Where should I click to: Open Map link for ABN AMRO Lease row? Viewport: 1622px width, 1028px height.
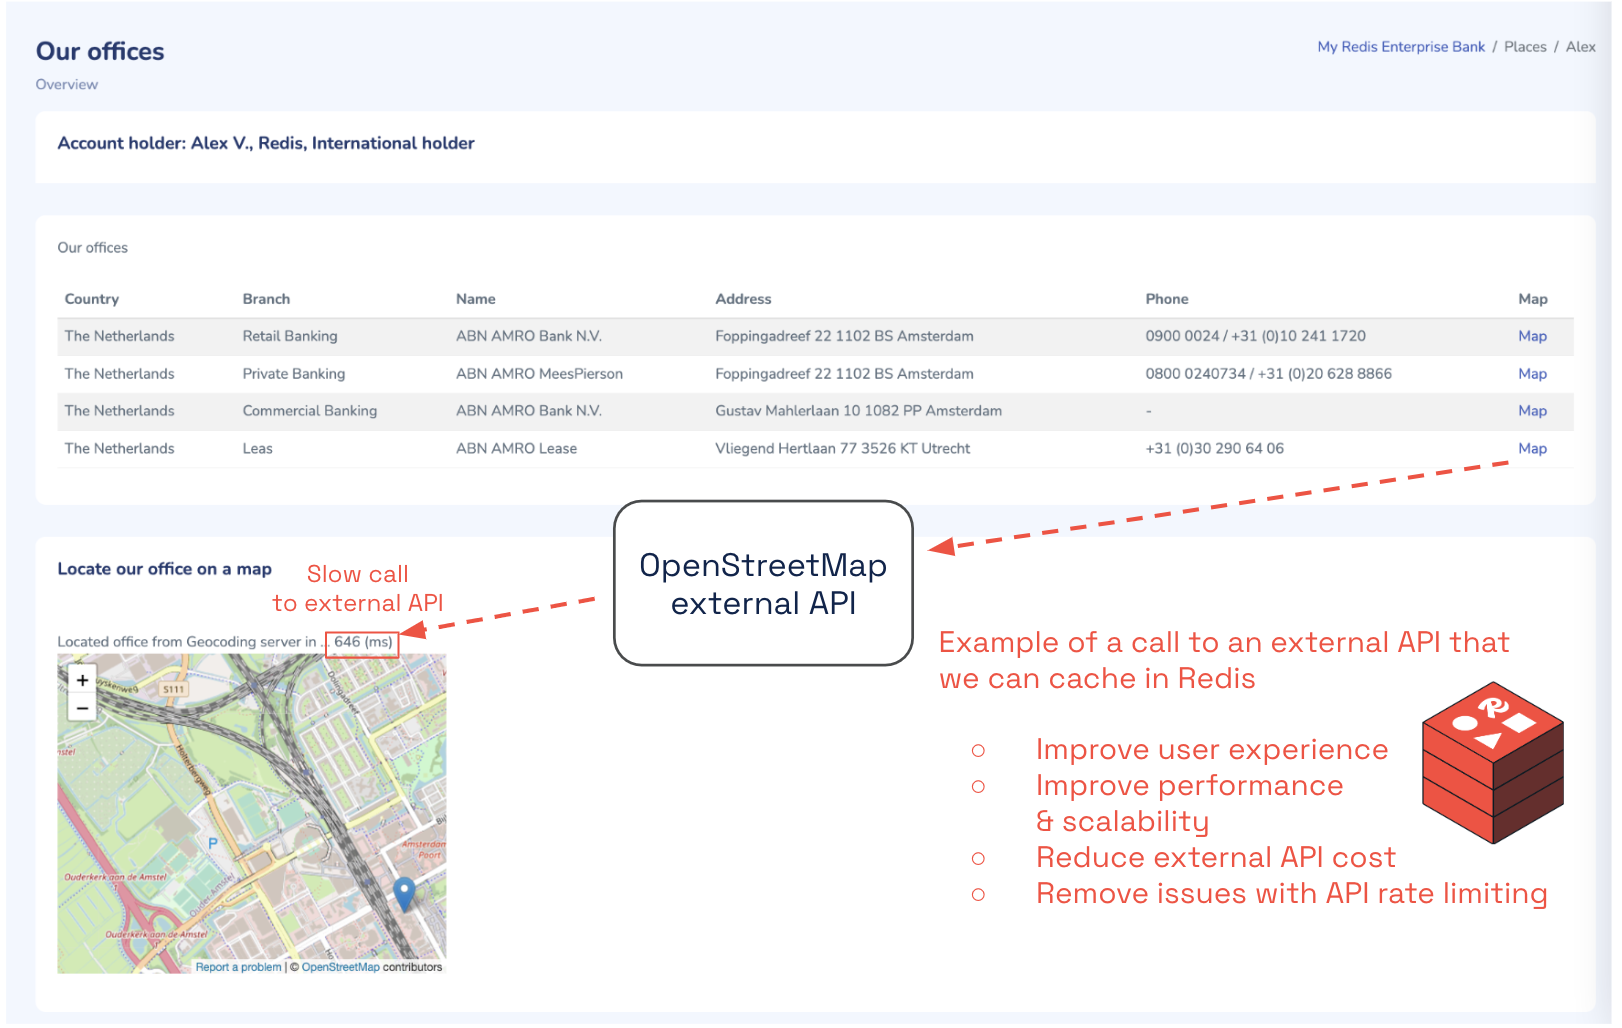[x=1532, y=449]
